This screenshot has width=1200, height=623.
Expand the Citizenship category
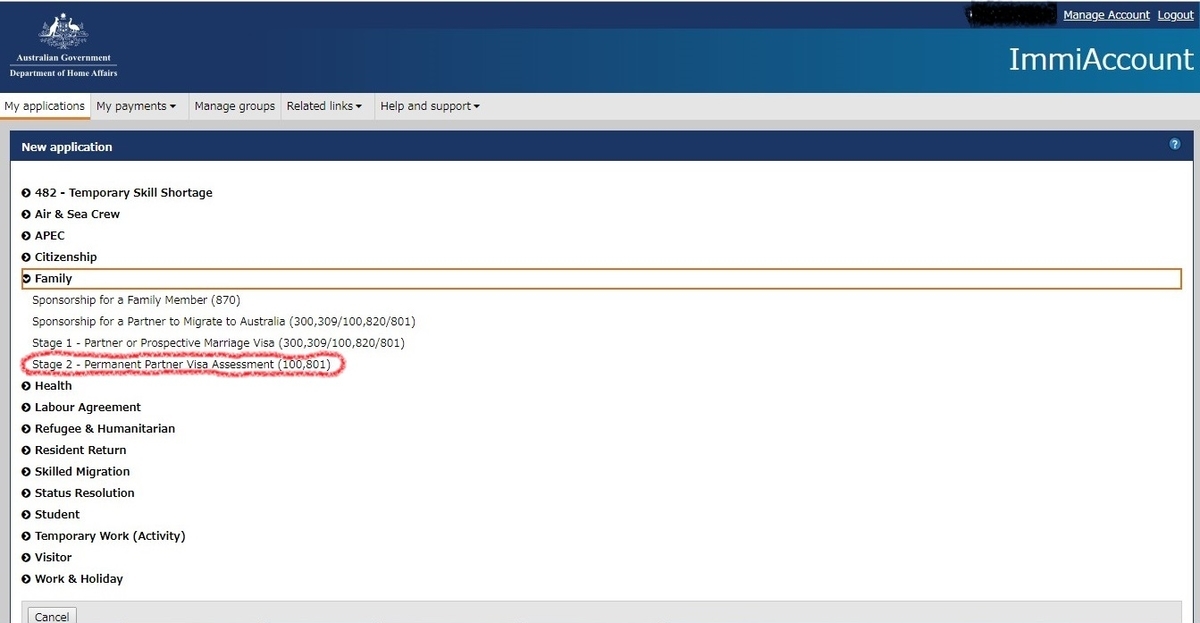[59, 257]
